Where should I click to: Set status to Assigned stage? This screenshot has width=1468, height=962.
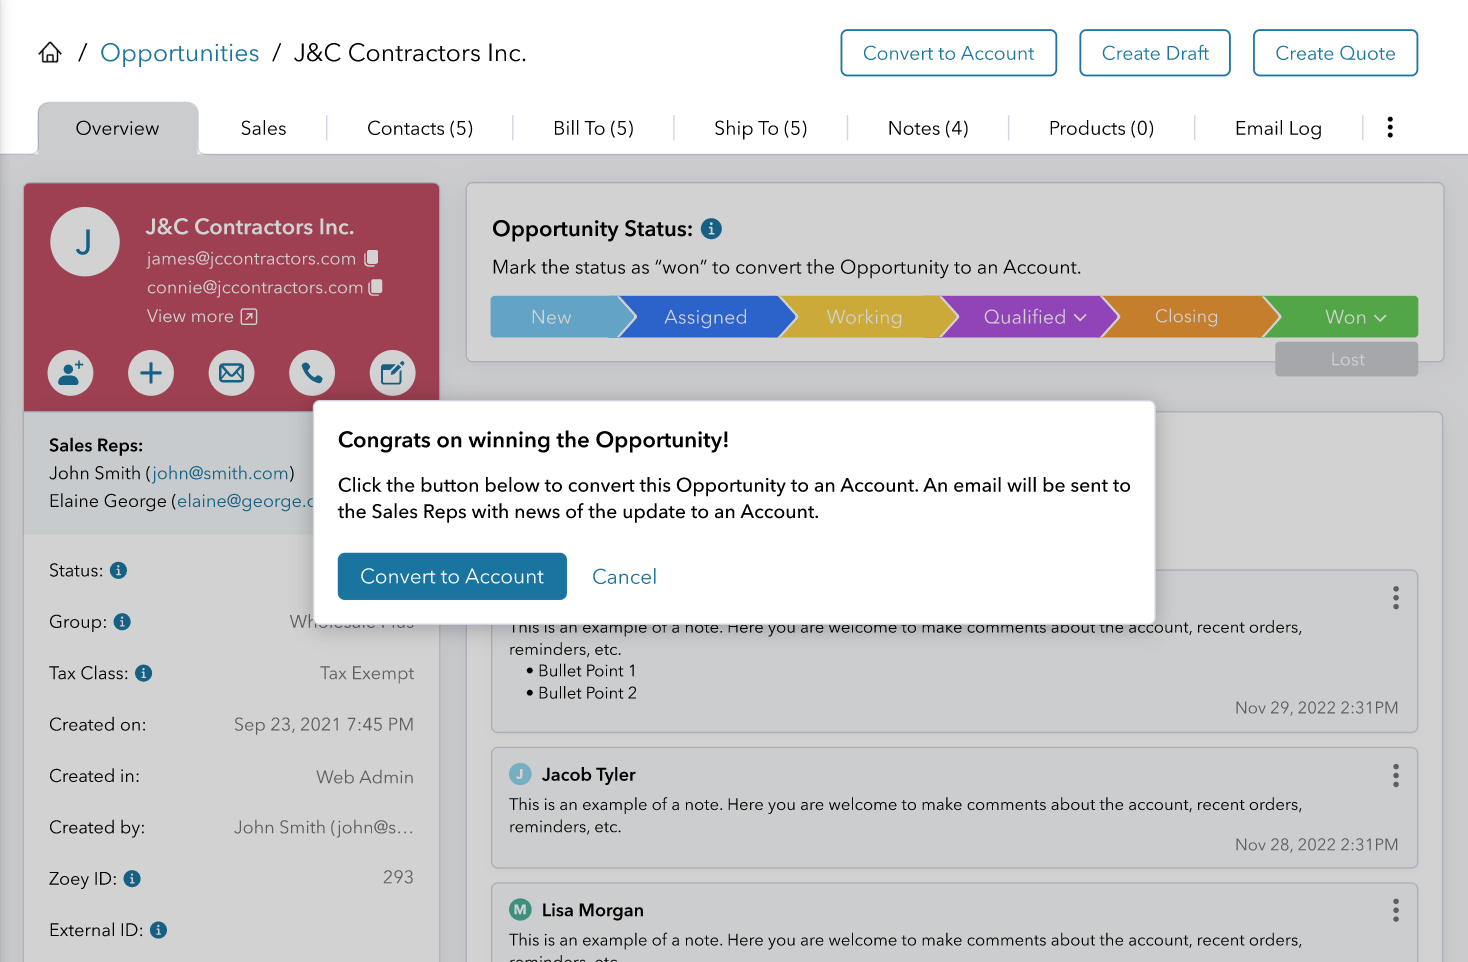[x=705, y=317]
